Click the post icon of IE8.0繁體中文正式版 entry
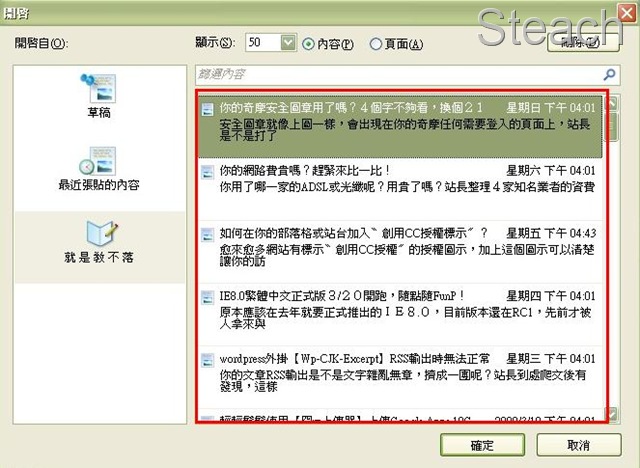 tap(207, 297)
